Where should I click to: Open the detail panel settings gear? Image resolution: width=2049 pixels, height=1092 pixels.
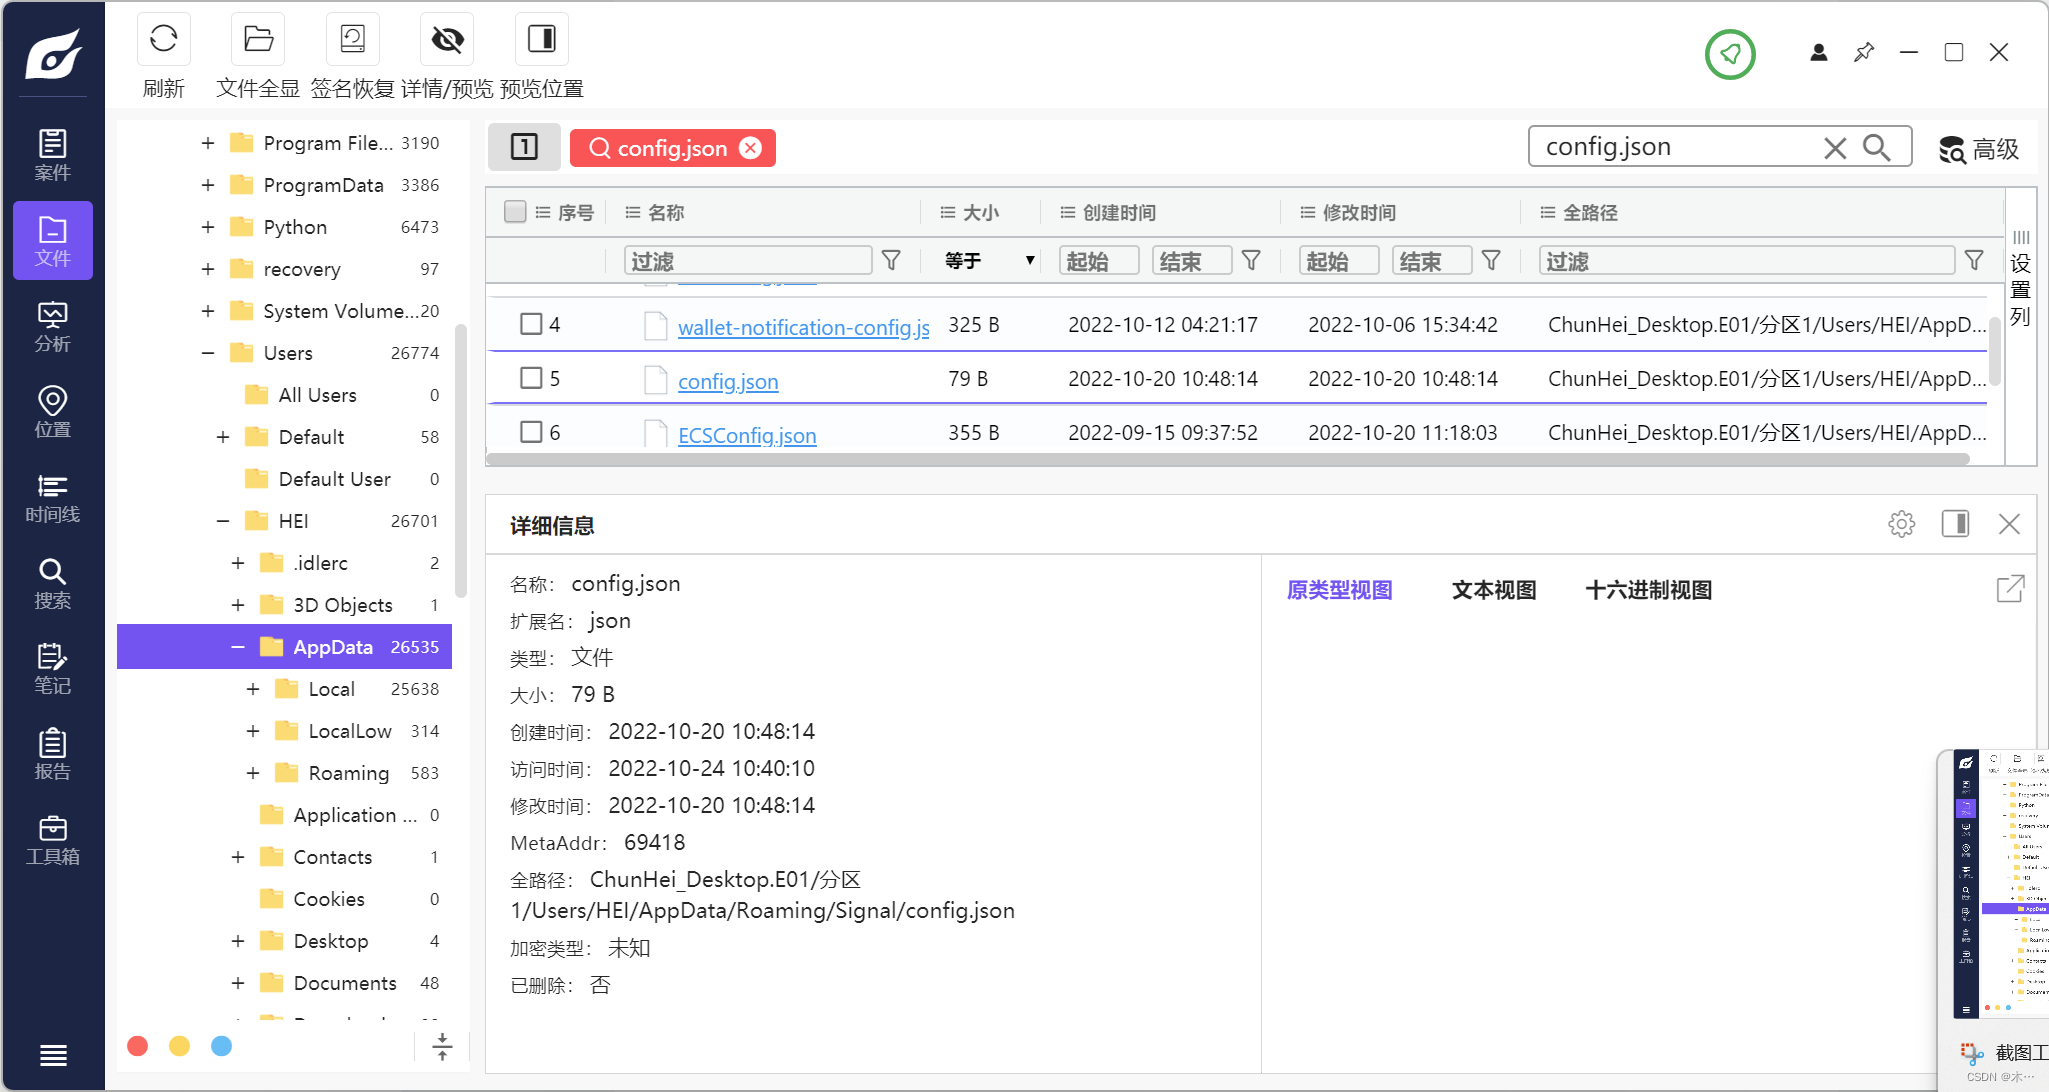[1901, 524]
